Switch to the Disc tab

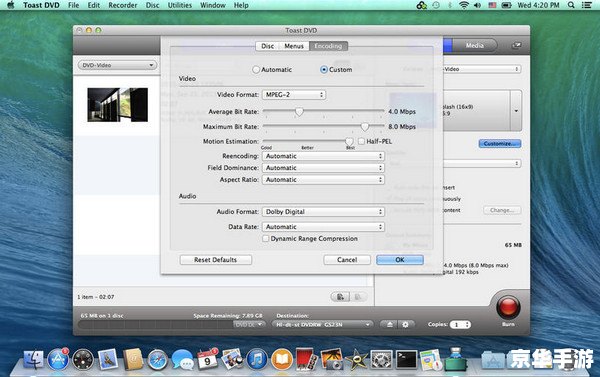pos(267,46)
